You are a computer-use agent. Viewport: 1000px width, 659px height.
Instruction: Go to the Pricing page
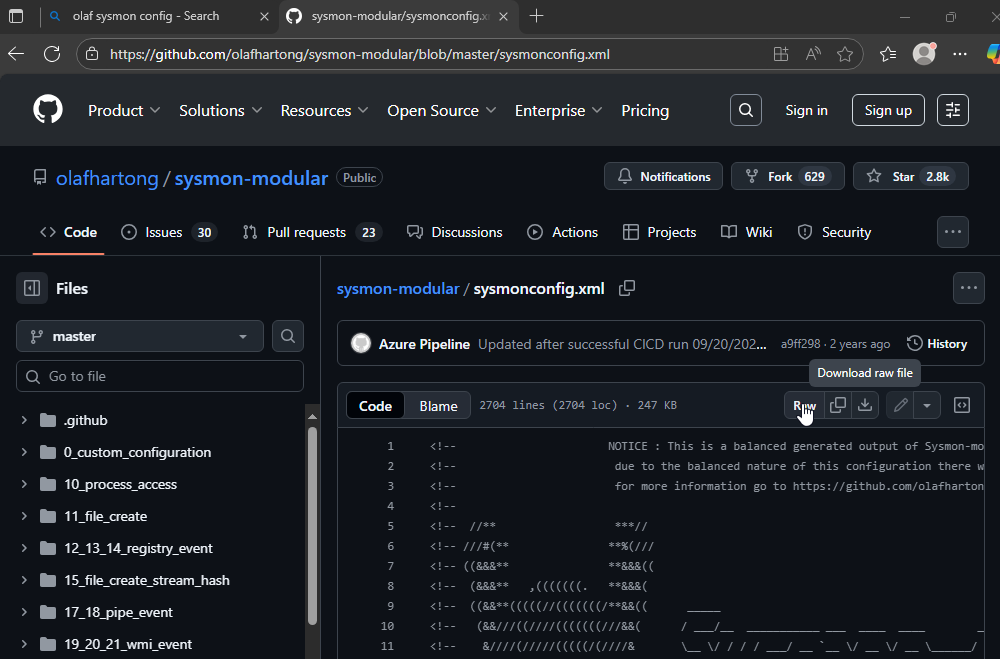pyautogui.click(x=645, y=110)
